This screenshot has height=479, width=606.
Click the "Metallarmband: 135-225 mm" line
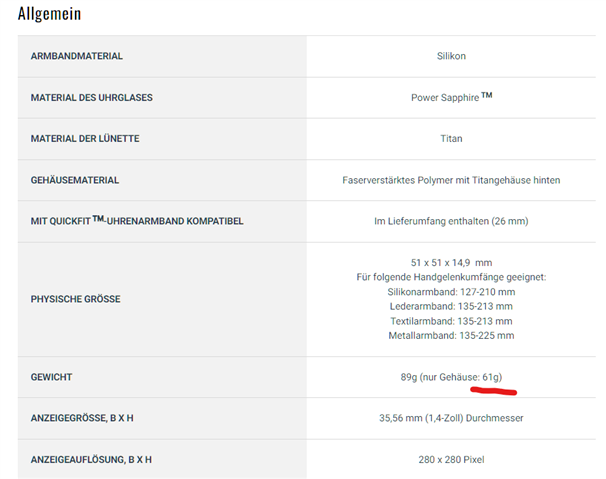click(451, 336)
